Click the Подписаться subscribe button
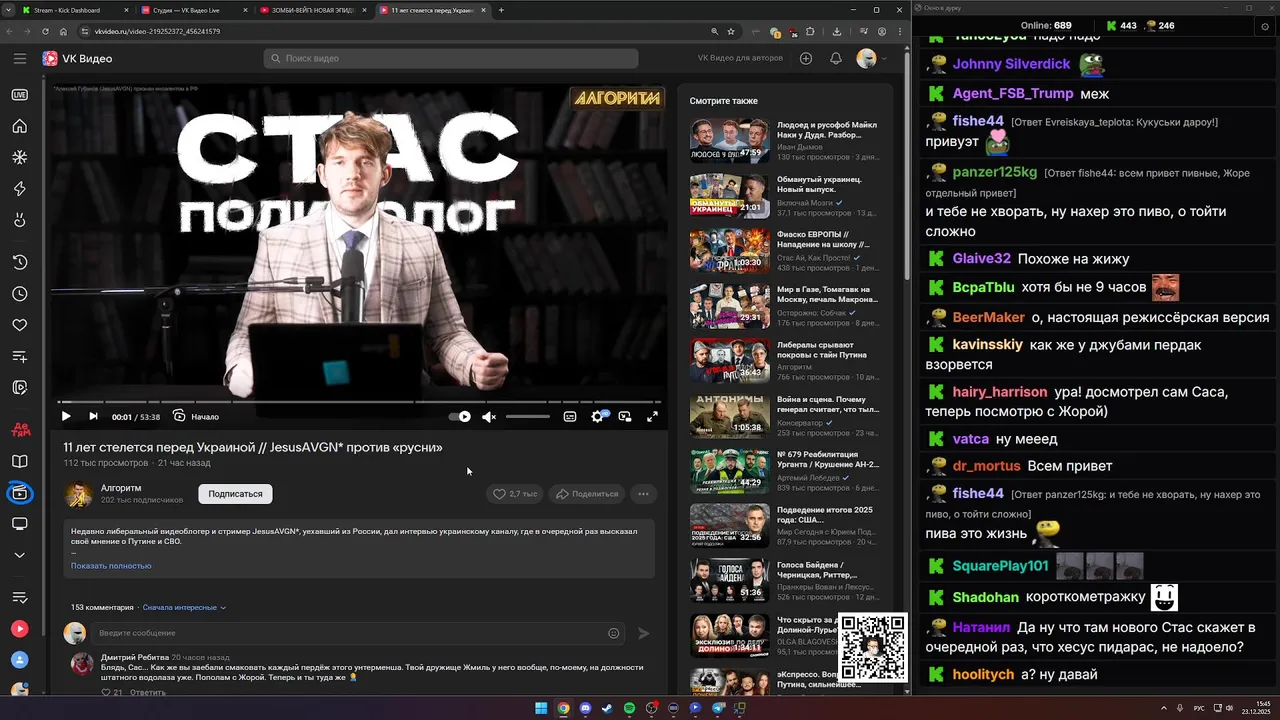The width and height of the screenshot is (1280, 720). coord(235,494)
